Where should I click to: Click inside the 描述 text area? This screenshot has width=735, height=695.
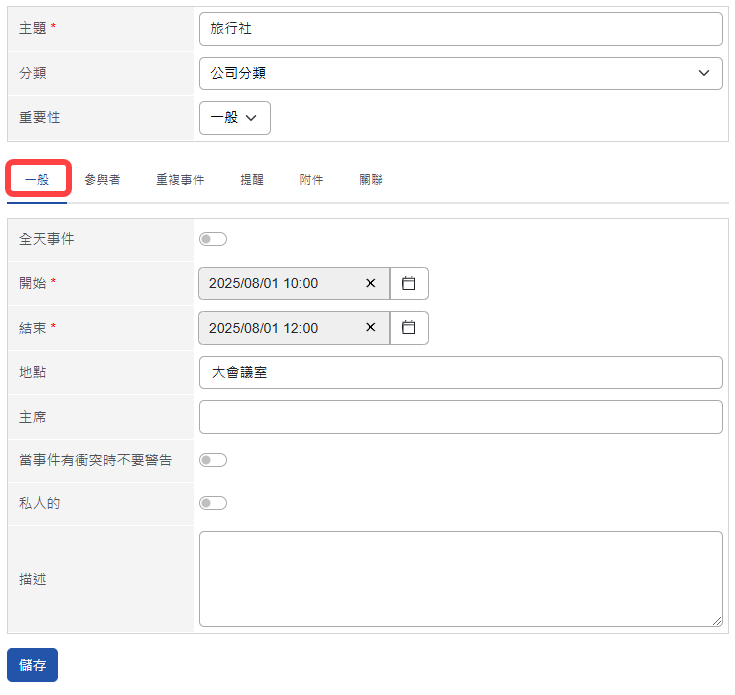(x=460, y=578)
